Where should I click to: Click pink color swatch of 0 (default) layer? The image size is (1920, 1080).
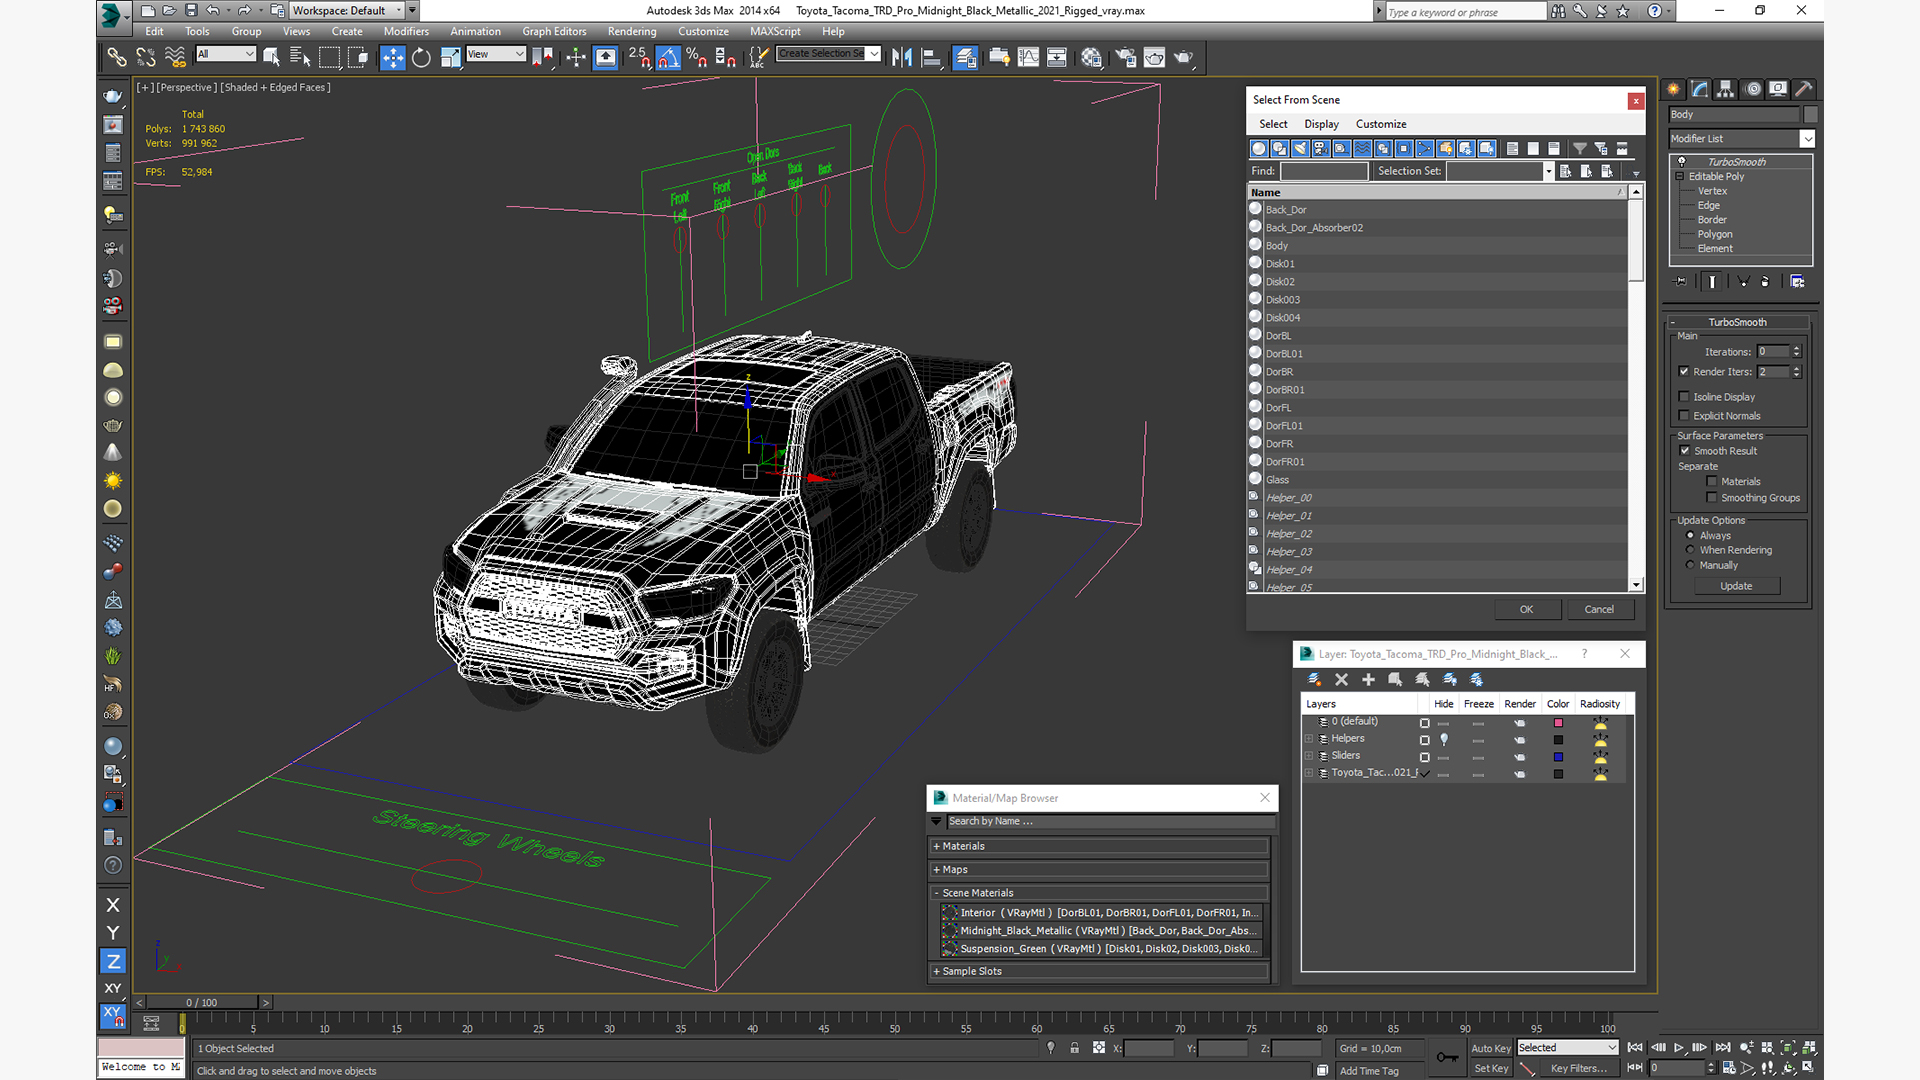1558,722
